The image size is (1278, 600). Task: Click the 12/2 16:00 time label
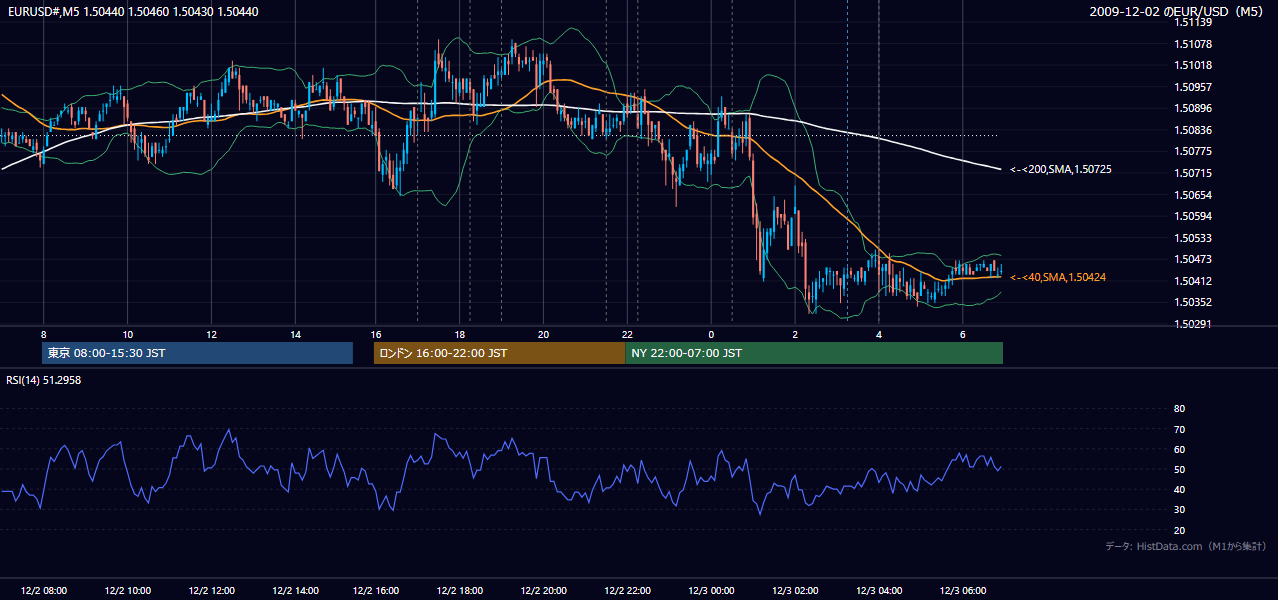coord(376,591)
